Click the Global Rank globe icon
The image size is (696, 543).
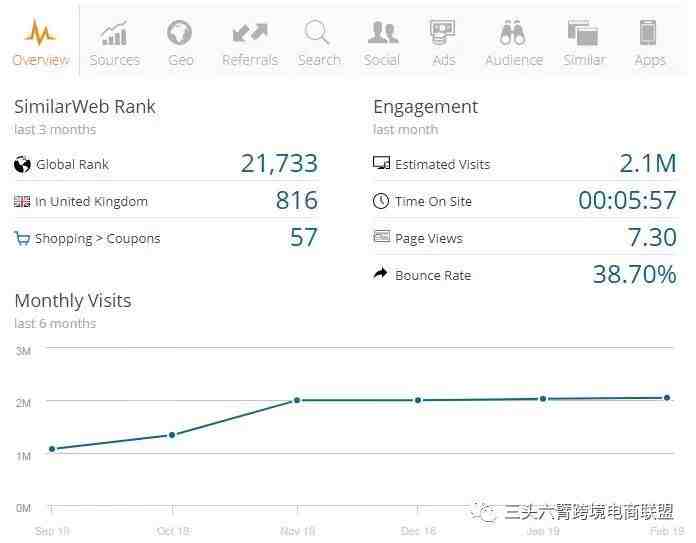[22, 164]
